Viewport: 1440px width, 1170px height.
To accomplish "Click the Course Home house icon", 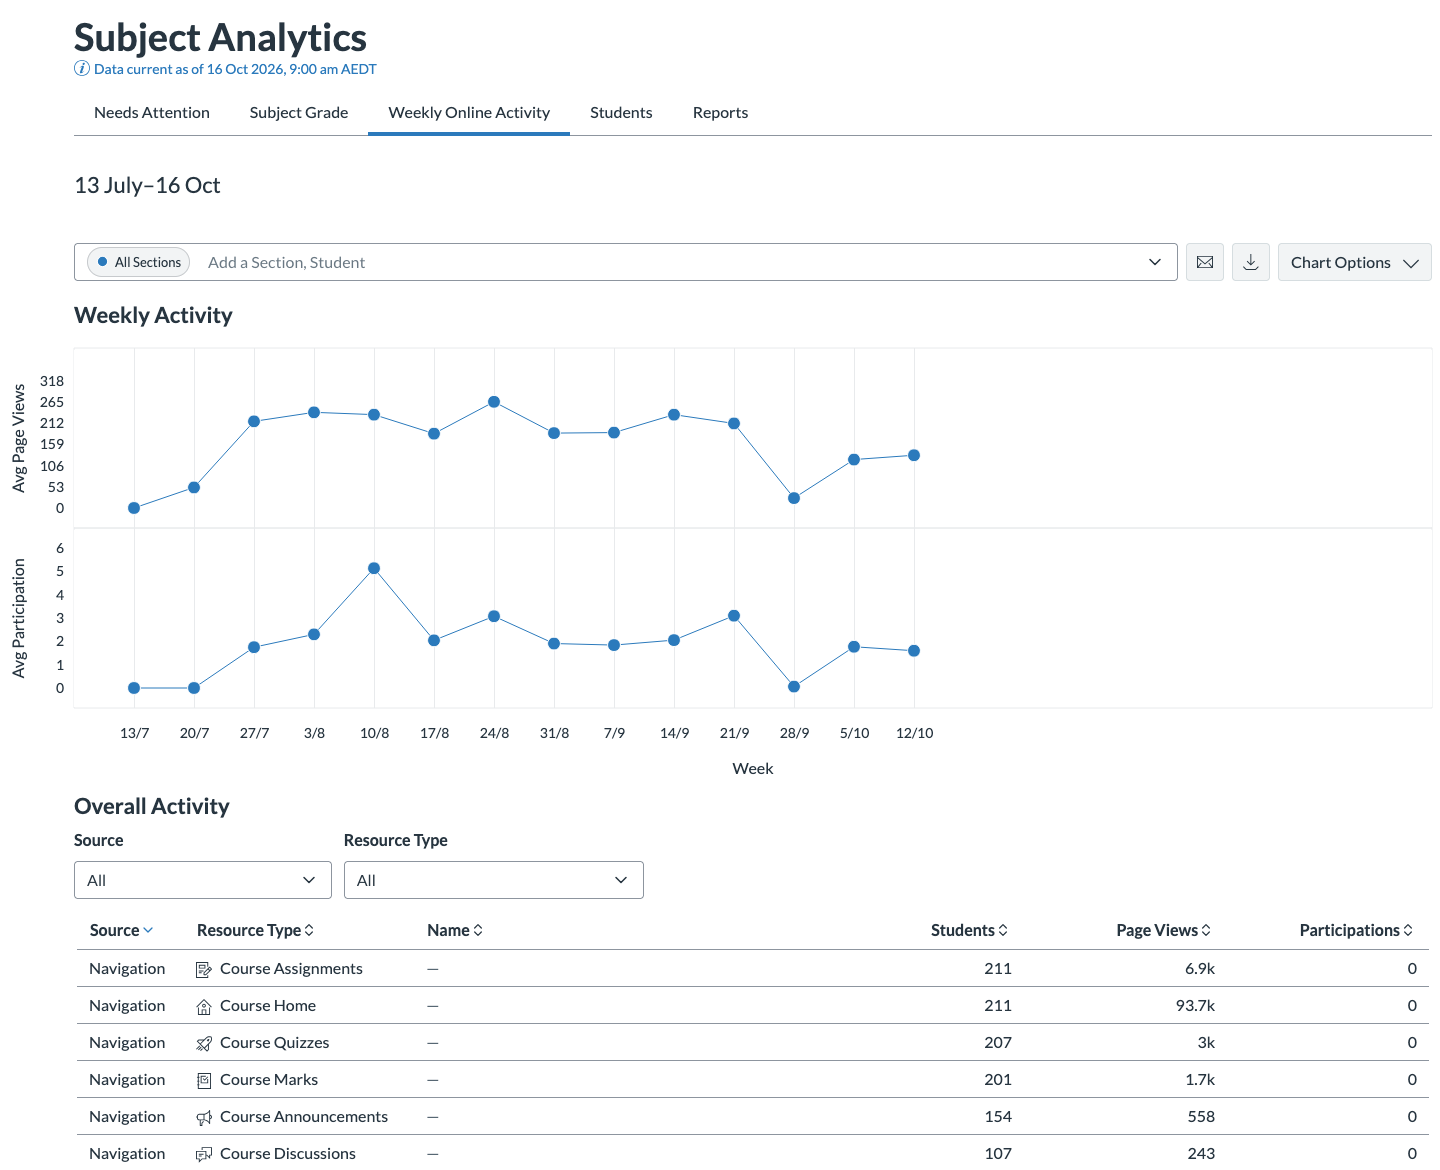I will [x=204, y=1006].
